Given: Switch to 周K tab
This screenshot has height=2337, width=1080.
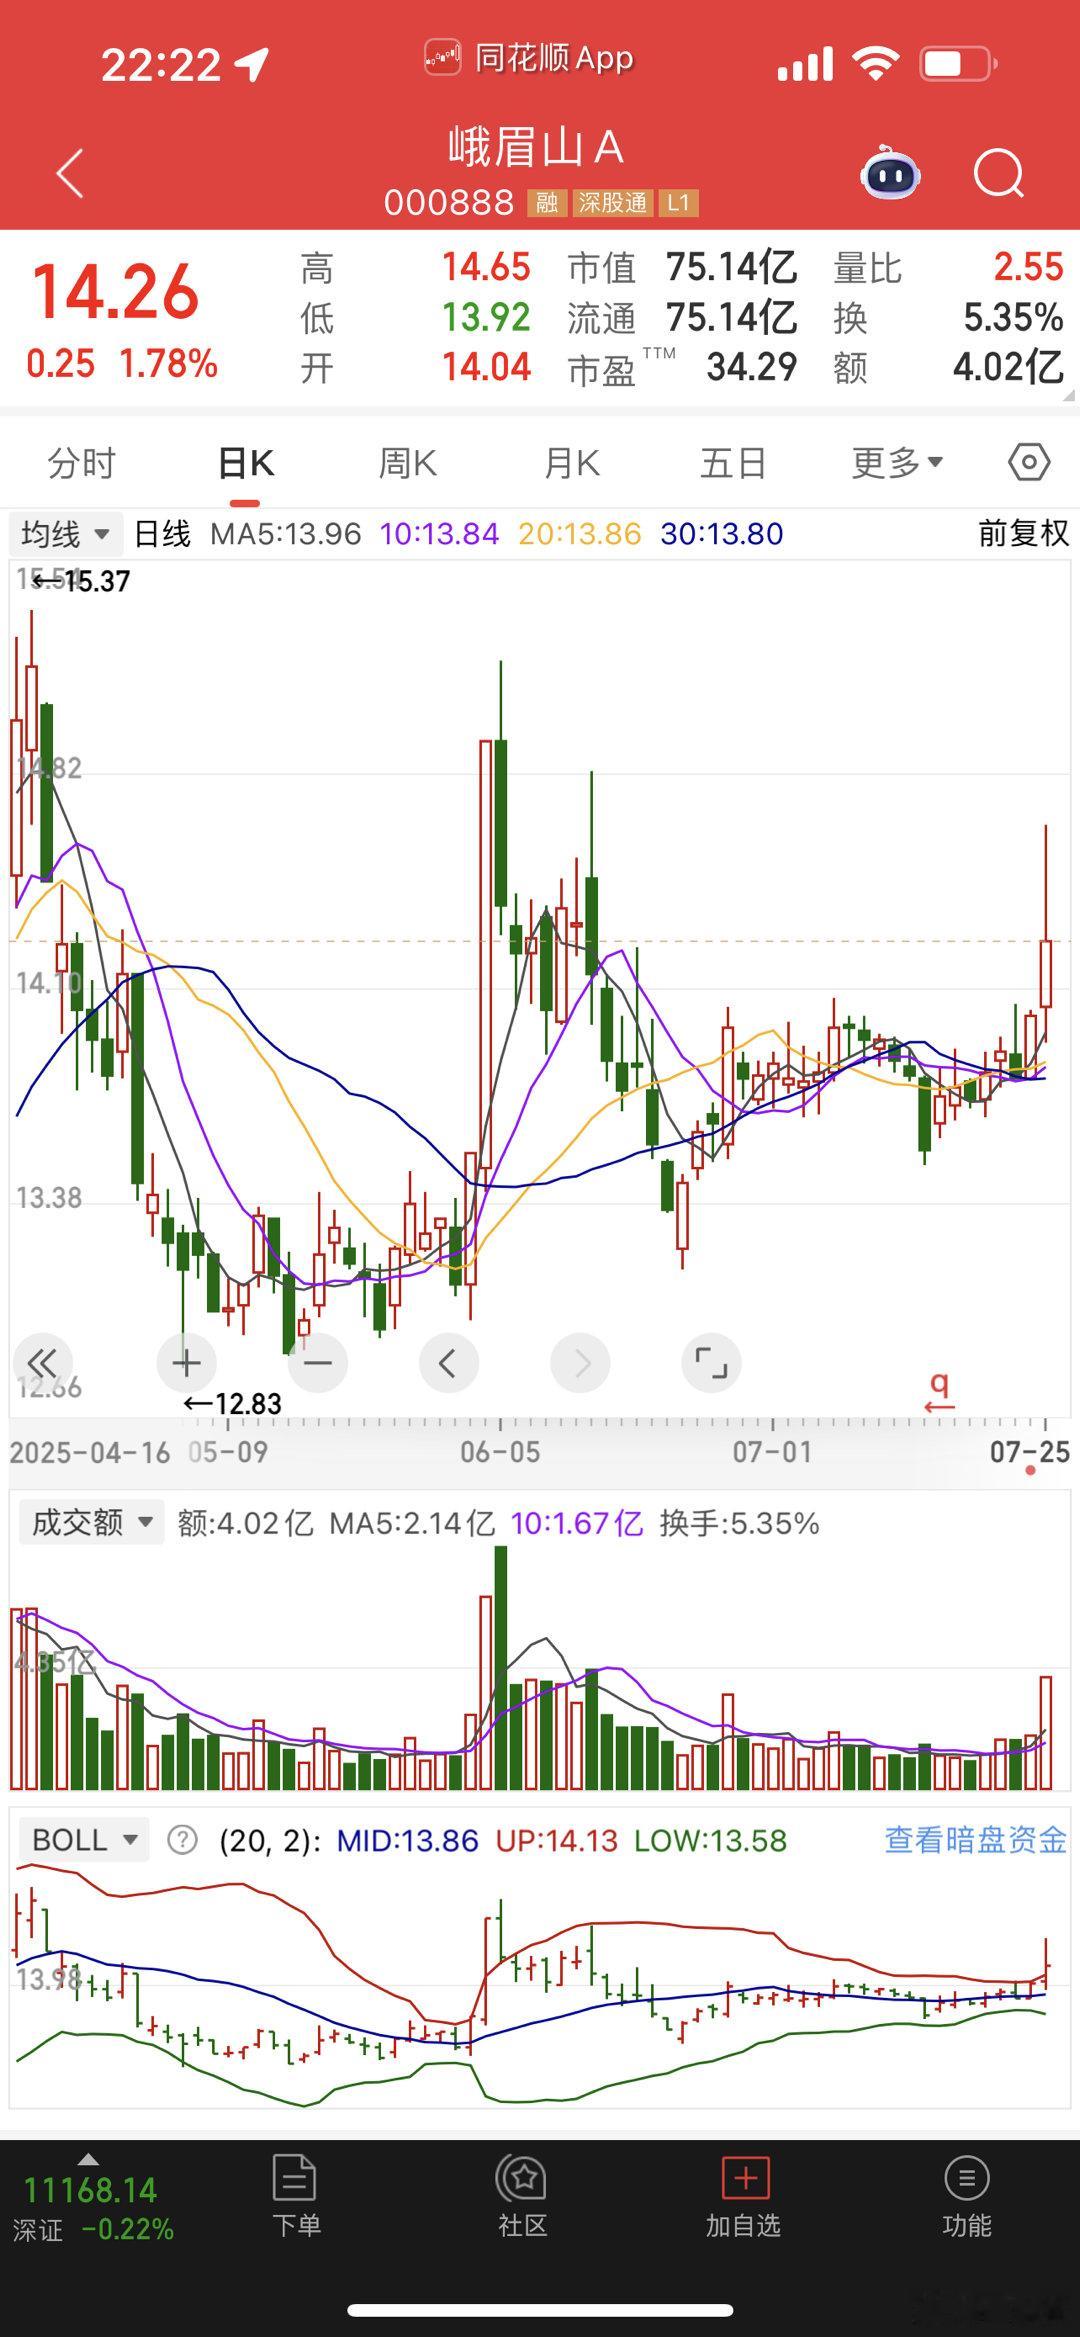Looking at the screenshot, I should 408,463.
